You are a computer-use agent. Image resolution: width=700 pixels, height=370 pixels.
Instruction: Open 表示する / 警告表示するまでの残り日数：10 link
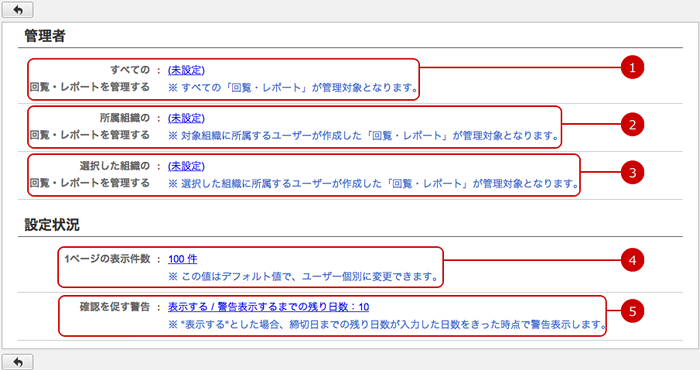click(268, 307)
